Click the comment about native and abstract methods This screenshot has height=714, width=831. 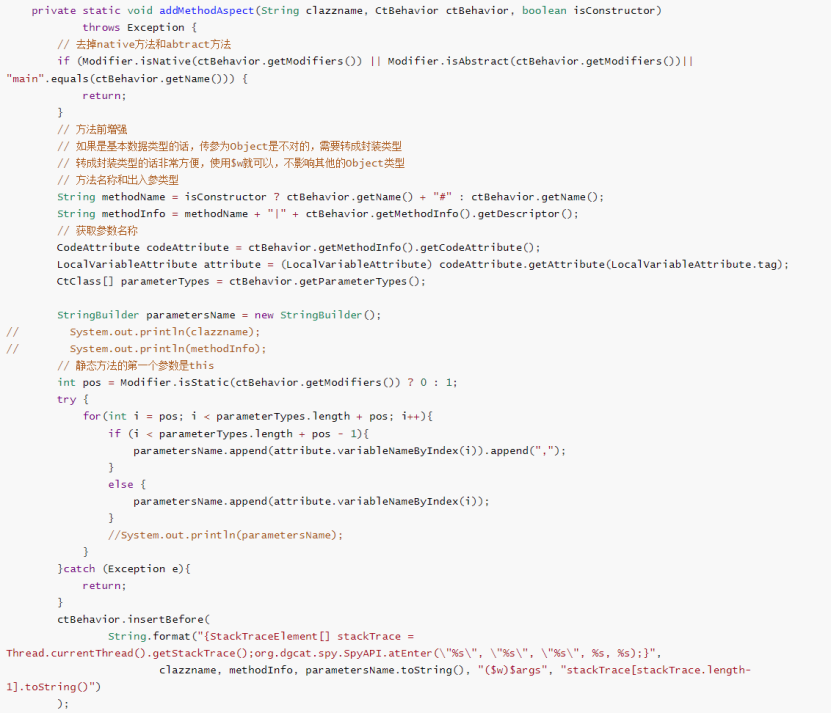point(144,45)
